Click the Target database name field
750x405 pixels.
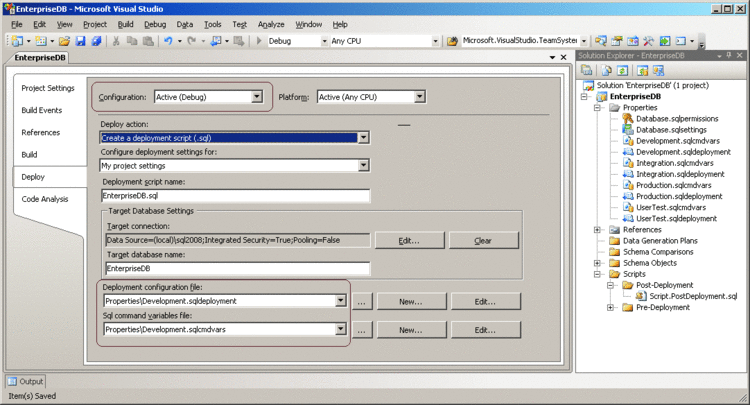238,268
